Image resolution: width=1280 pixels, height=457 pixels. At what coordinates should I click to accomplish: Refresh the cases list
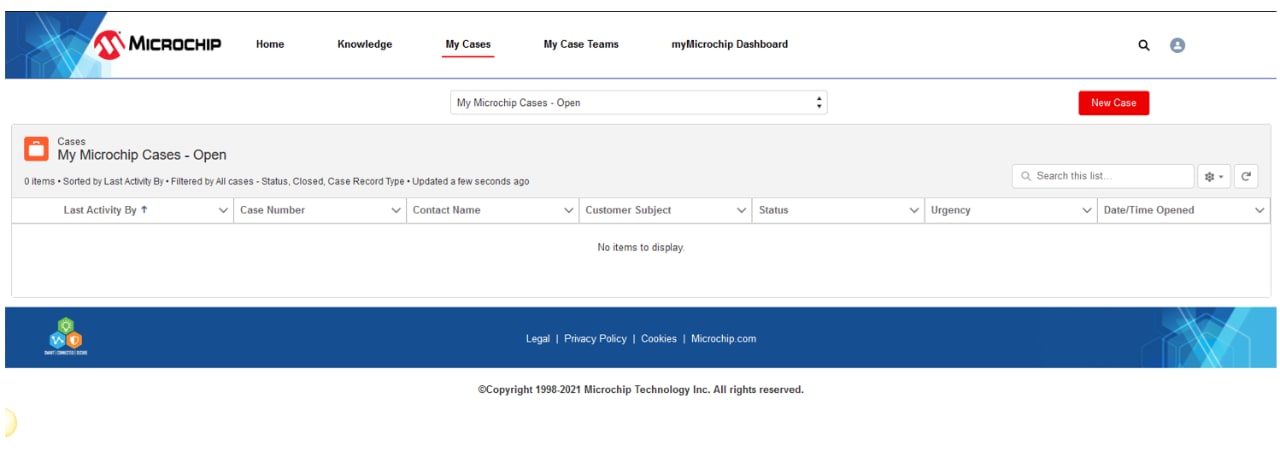pyautogui.click(x=1246, y=177)
